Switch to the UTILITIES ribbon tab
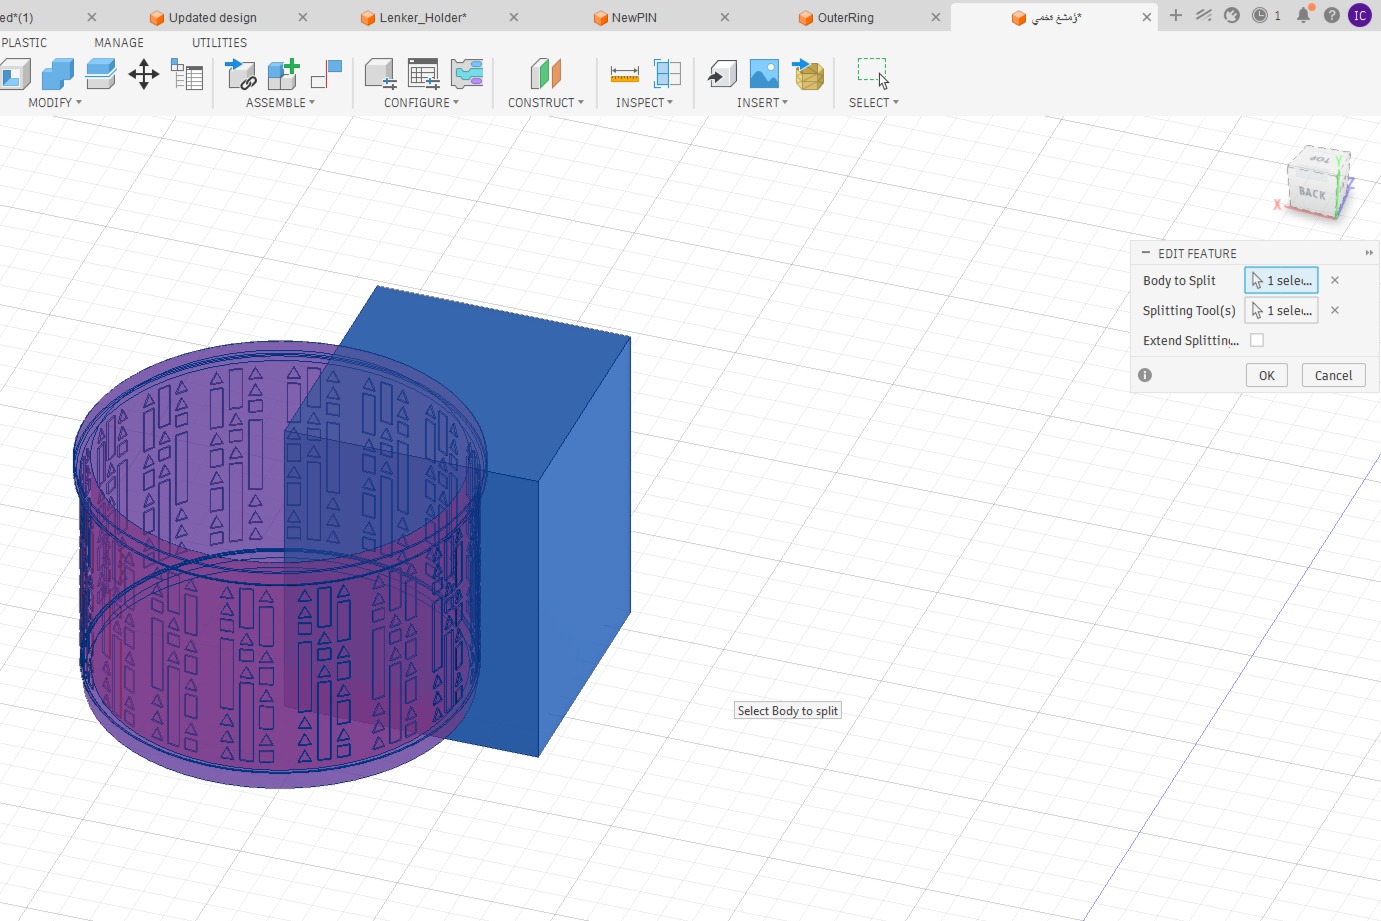 point(219,43)
